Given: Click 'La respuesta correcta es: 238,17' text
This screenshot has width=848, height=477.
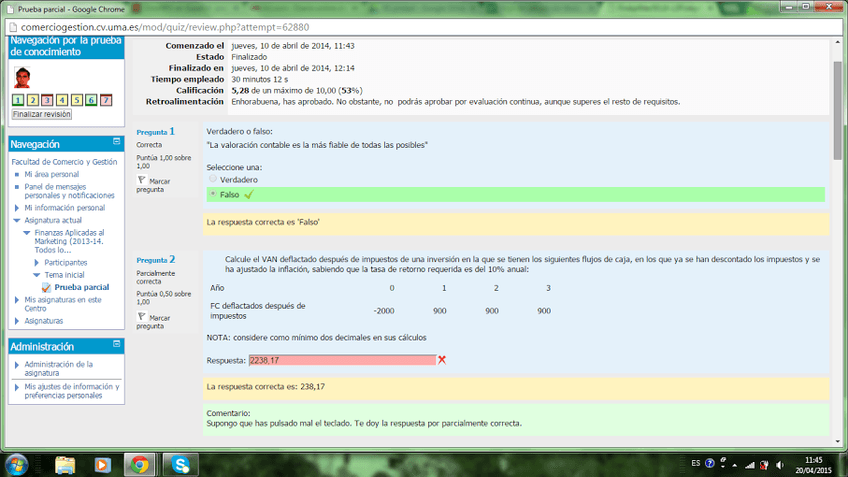Looking at the screenshot, I should (x=266, y=387).
